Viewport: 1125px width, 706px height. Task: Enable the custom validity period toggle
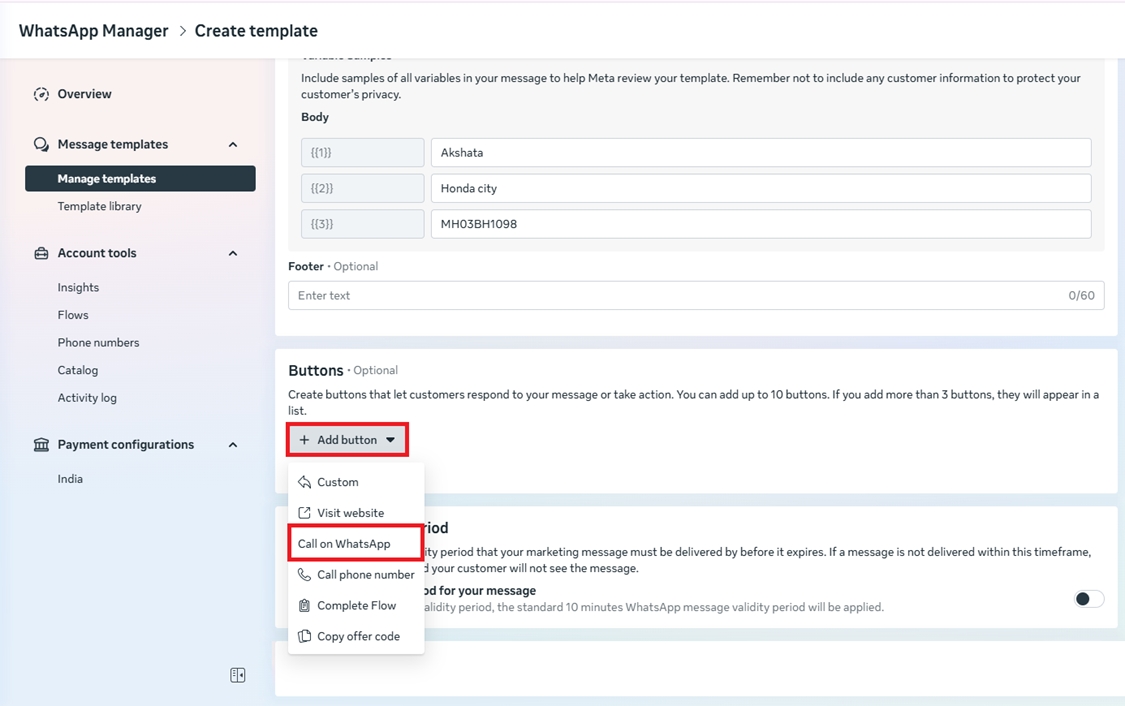tap(1088, 599)
